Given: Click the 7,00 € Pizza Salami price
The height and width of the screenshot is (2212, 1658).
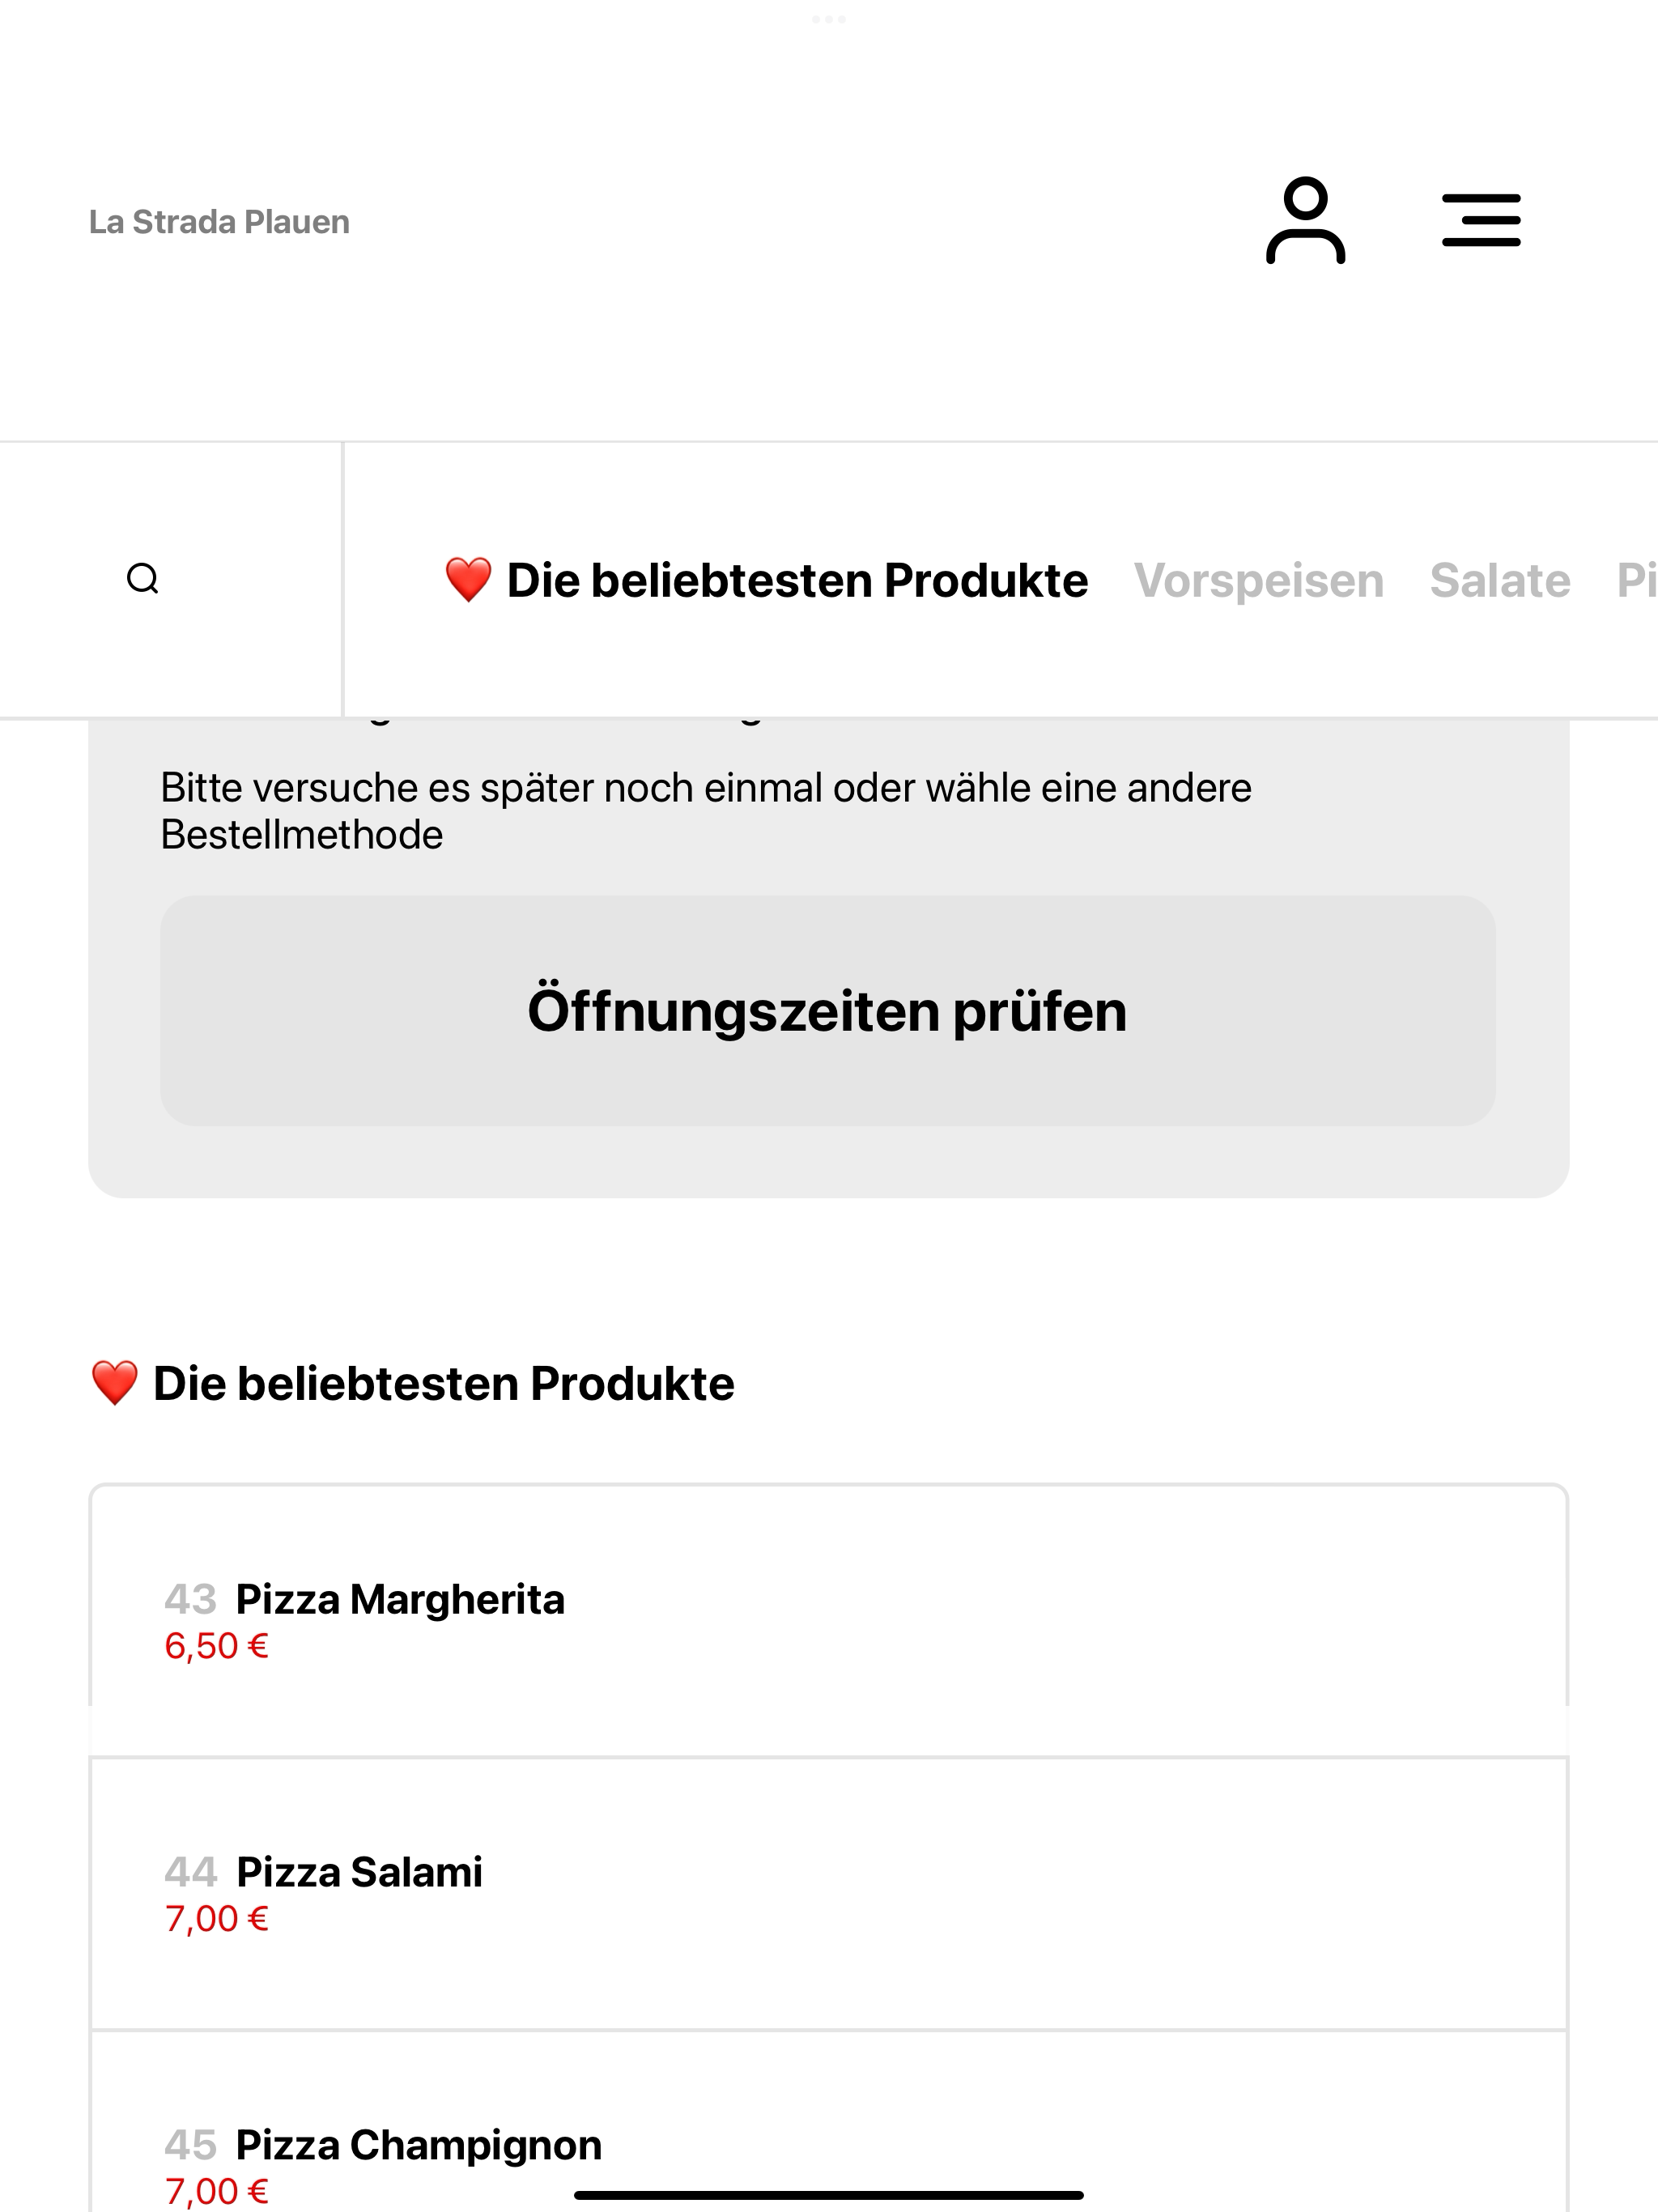Looking at the screenshot, I should [x=217, y=1919].
